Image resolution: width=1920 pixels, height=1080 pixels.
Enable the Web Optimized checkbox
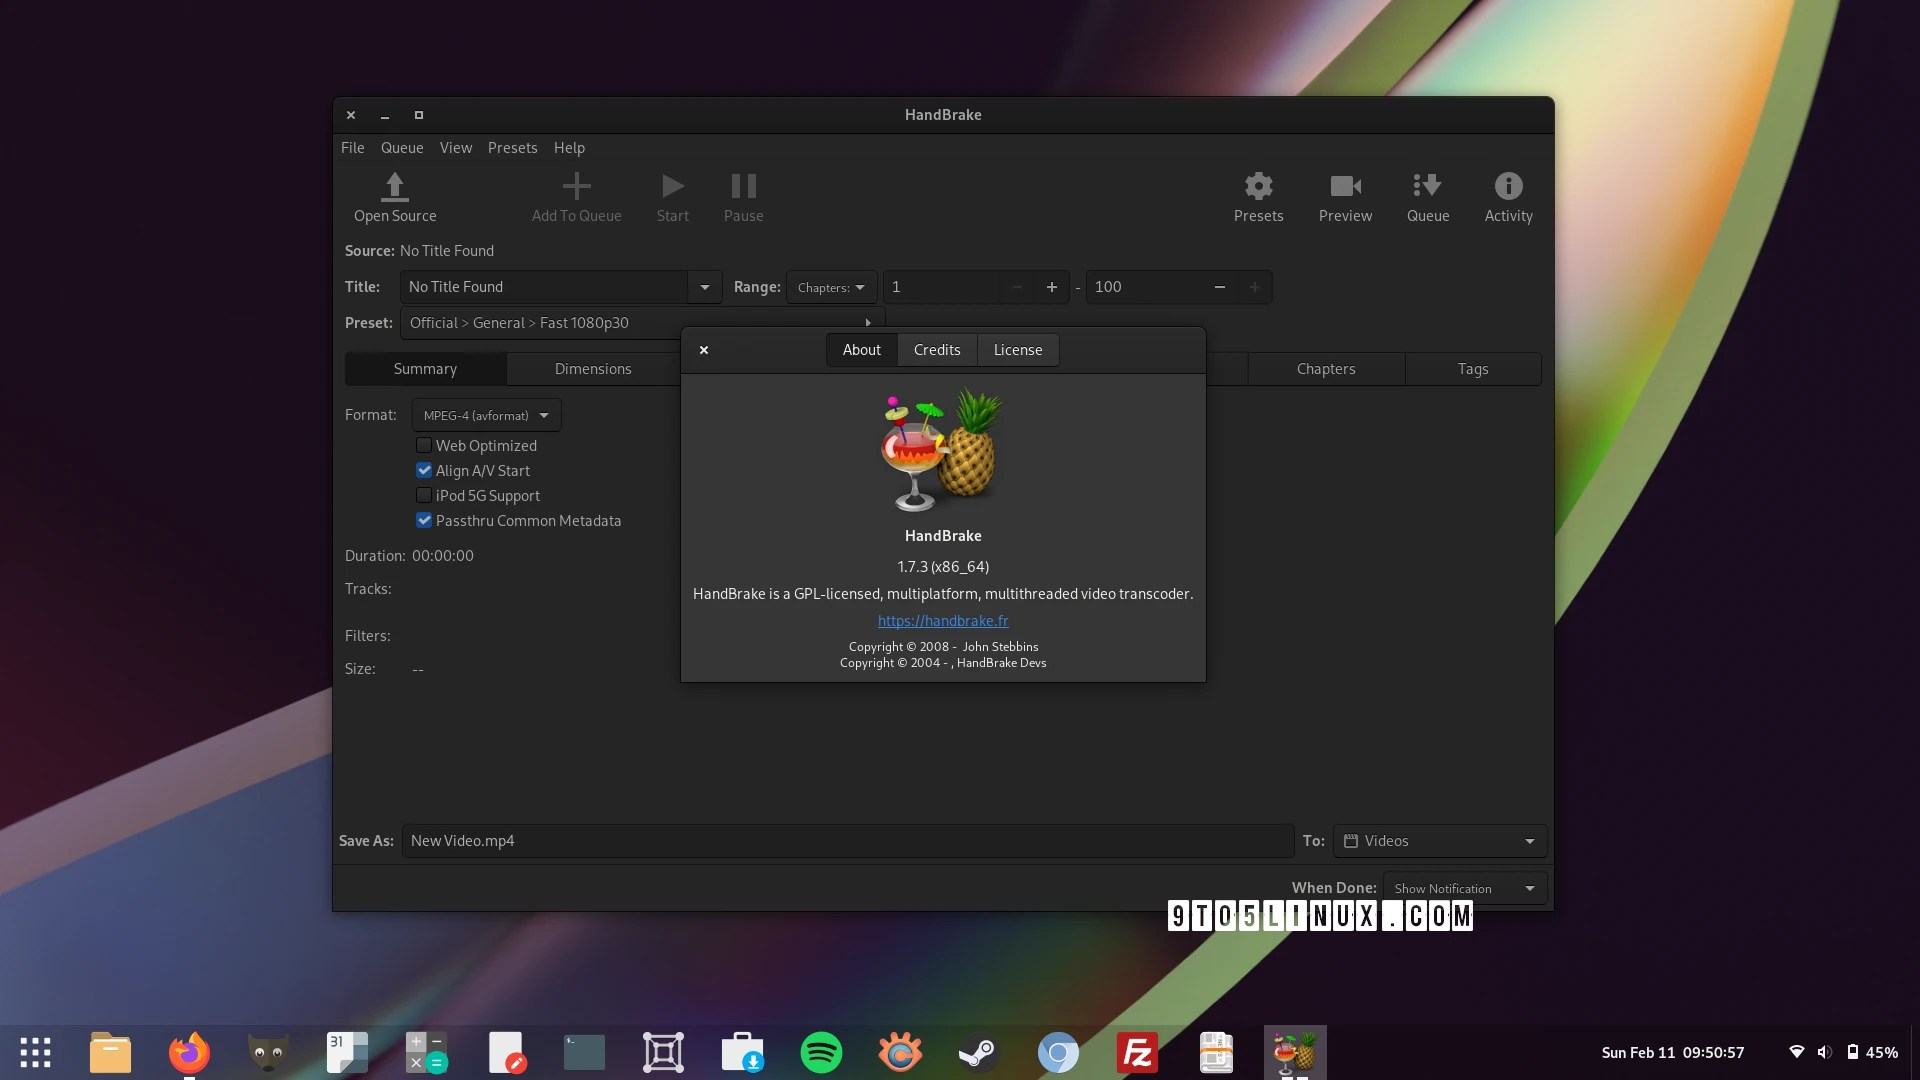coord(424,446)
